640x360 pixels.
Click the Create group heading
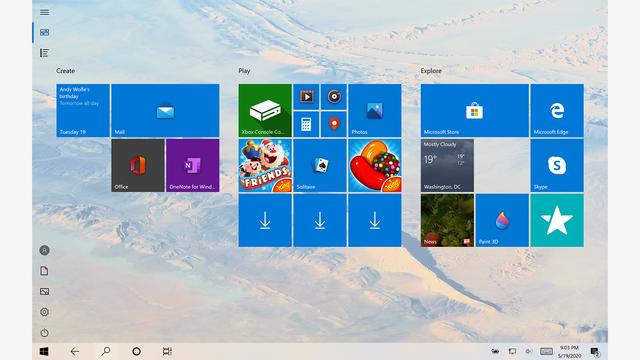point(65,71)
